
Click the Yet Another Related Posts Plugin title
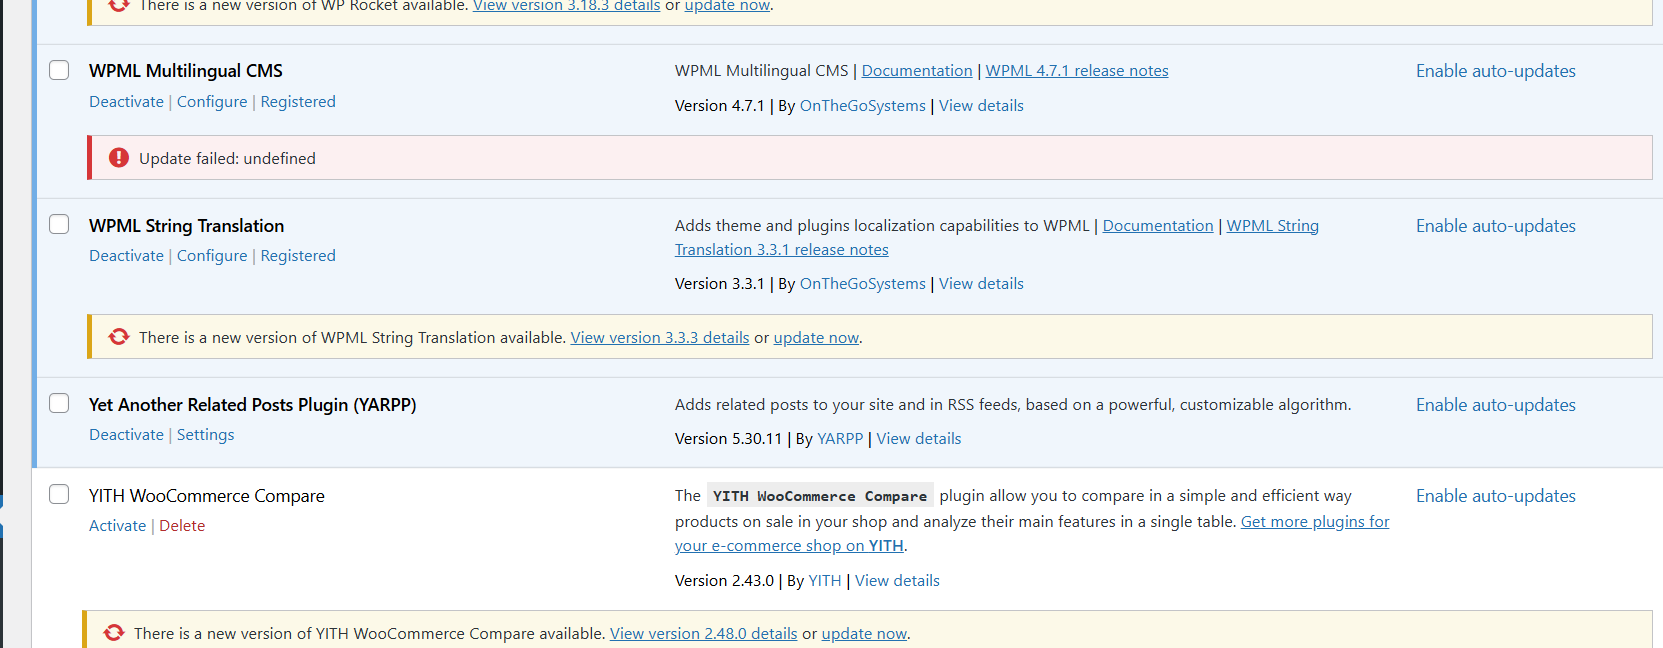coord(253,405)
